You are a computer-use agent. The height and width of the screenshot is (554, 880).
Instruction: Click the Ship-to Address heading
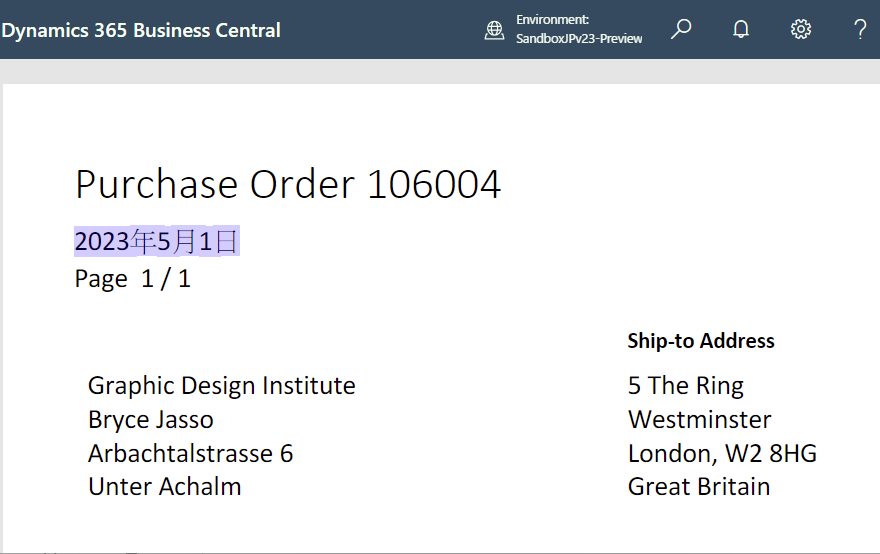point(701,341)
